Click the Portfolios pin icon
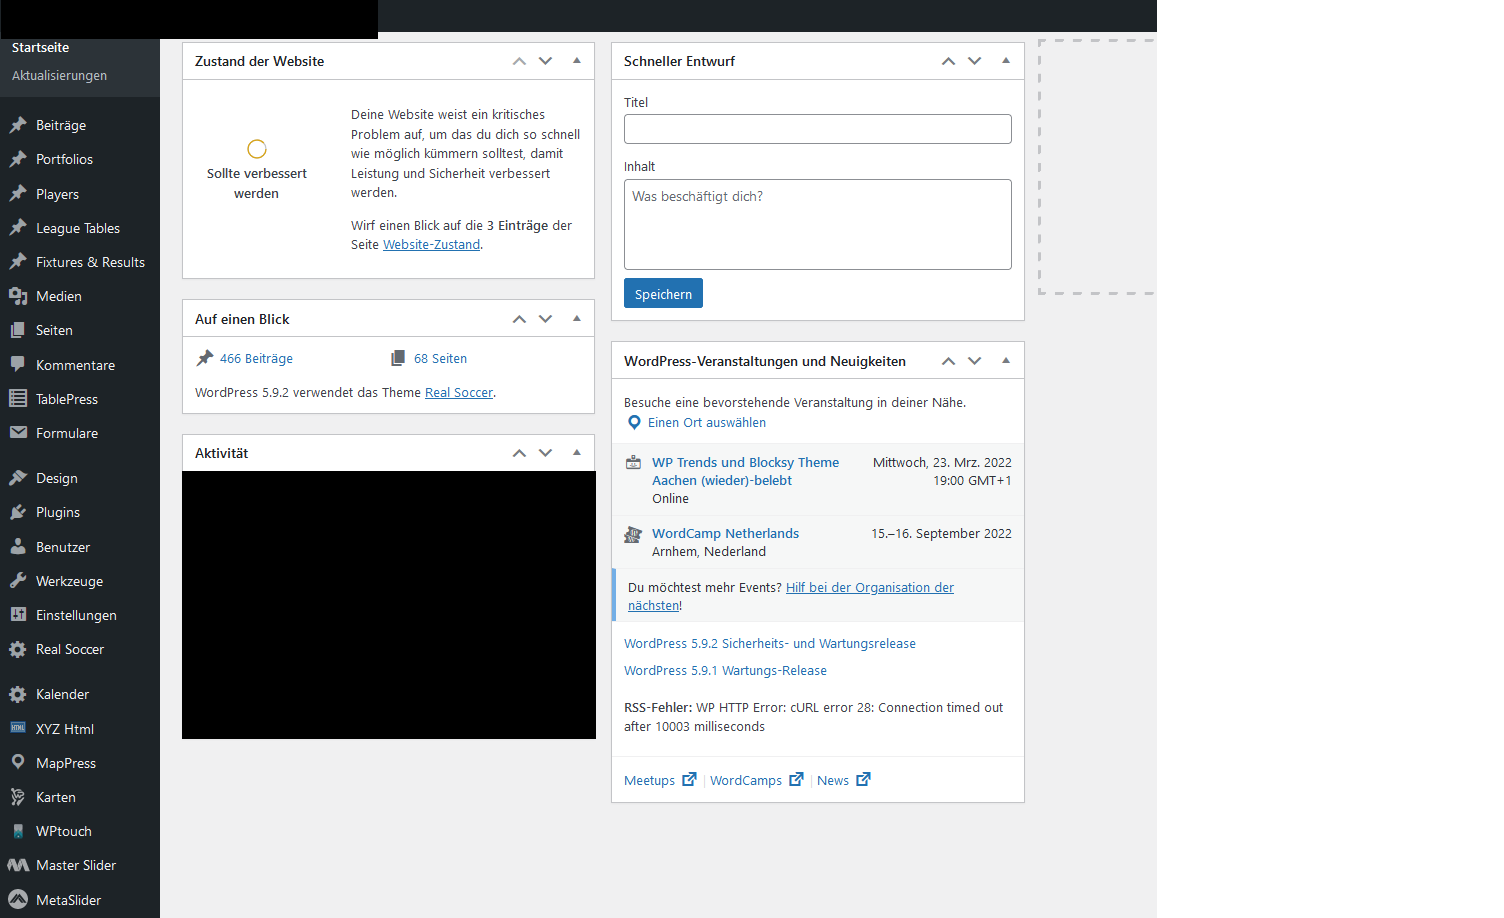Viewport: 1504px width, 918px height. coord(18,159)
